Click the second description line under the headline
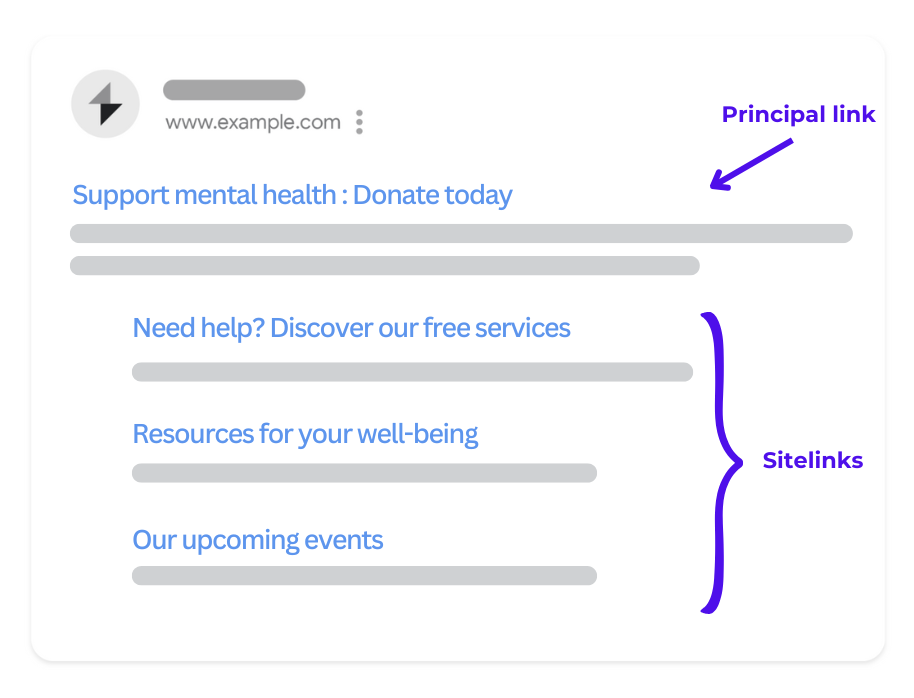This screenshot has width=914, height=698. 385,265
